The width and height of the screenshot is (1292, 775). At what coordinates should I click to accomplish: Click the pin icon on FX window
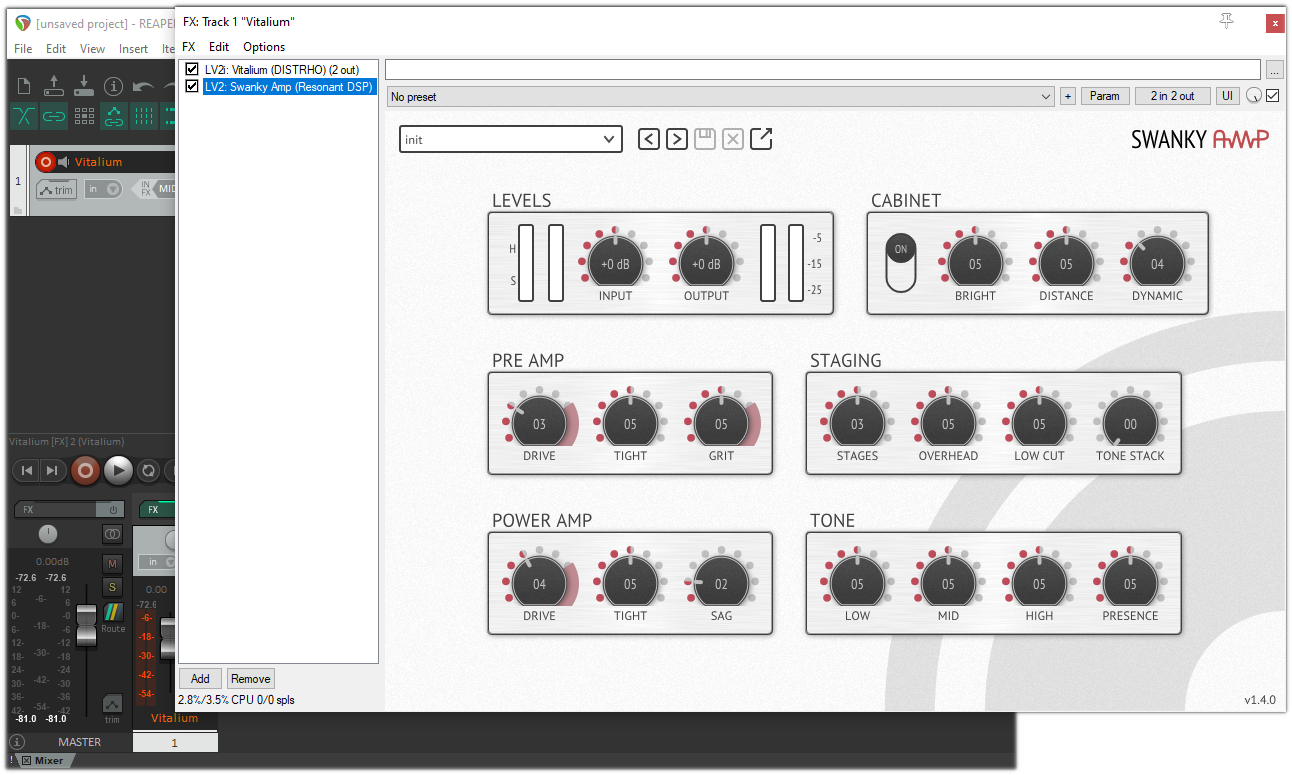click(x=1227, y=21)
